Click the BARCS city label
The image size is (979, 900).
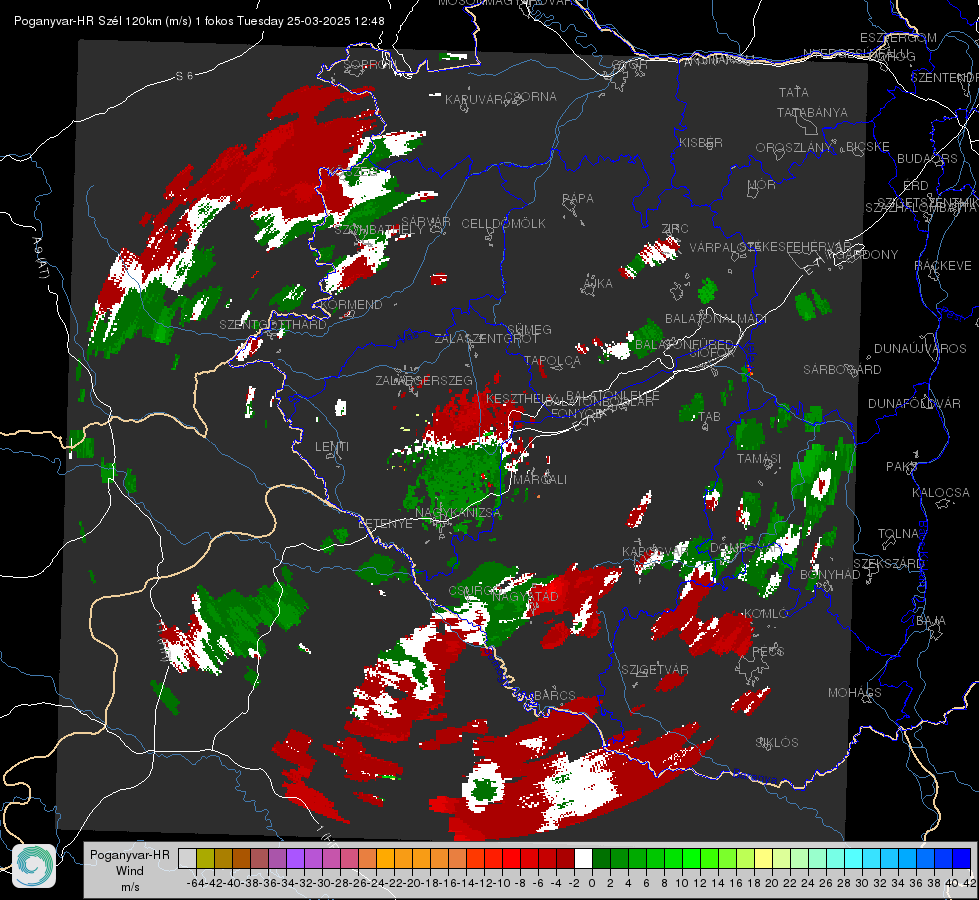(x=555, y=696)
